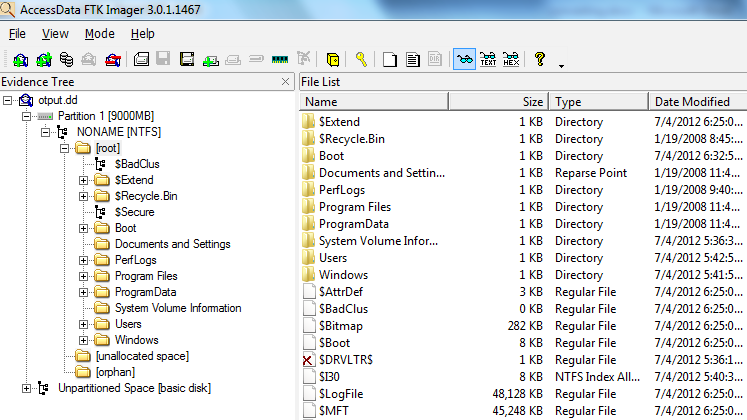Viewport: 747px width, 420px height.
Task: Select $Extend folder in File List
Action: click(x=339, y=122)
